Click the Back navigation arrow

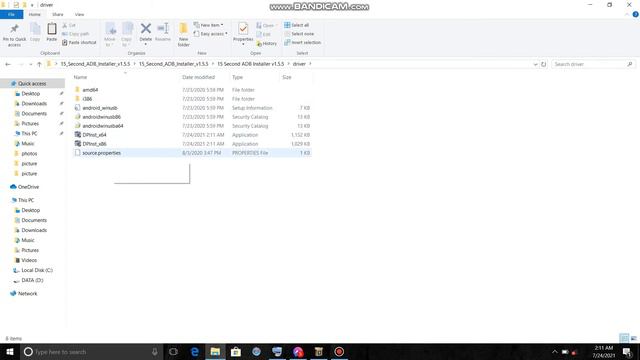pos(8,64)
